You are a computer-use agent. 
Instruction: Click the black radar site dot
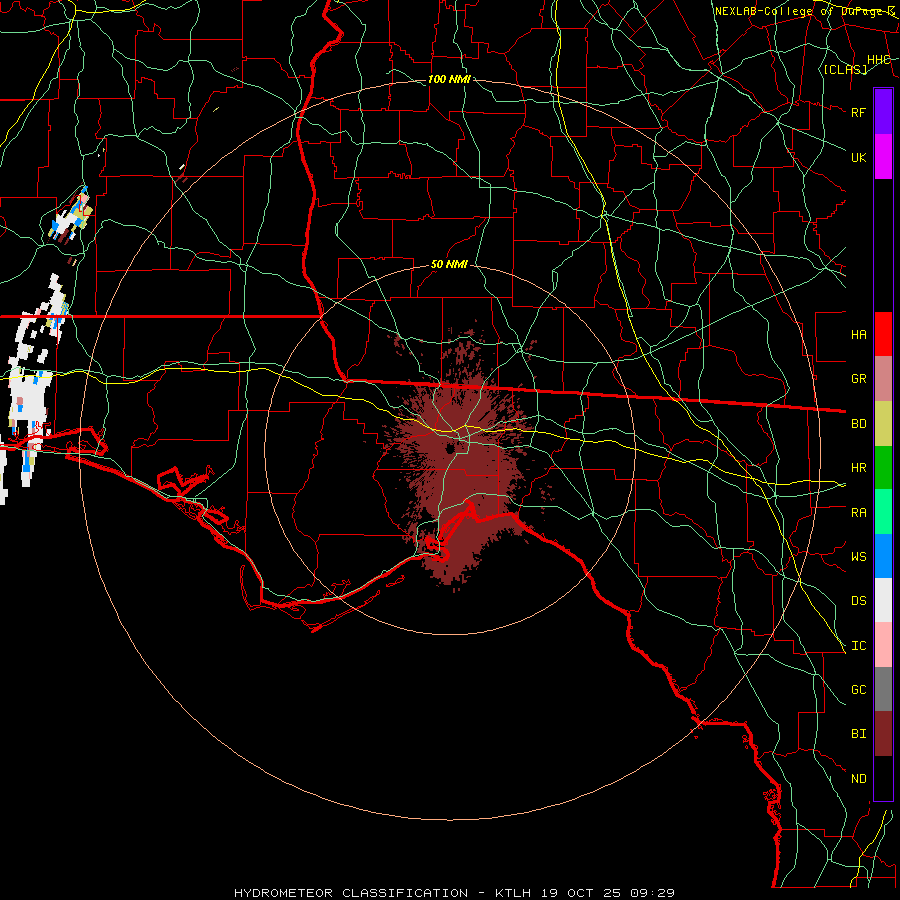451,448
